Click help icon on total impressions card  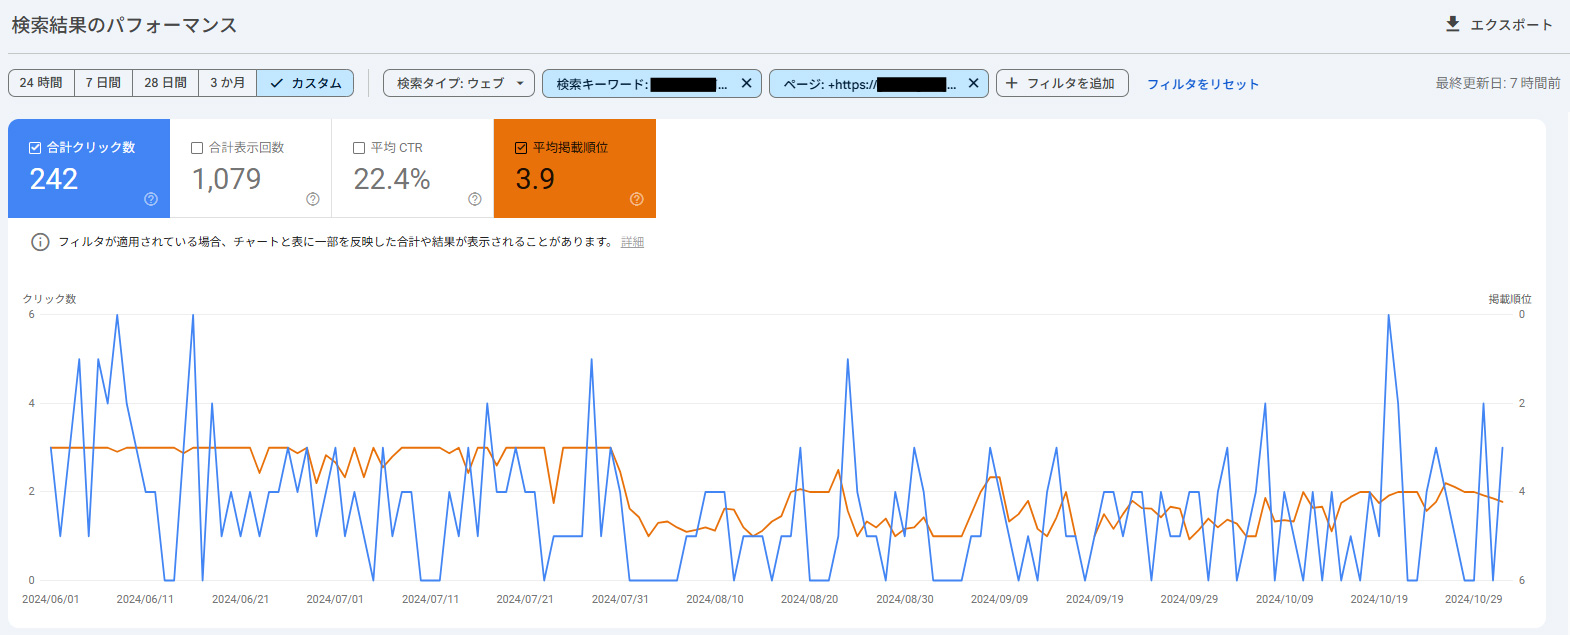313,199
